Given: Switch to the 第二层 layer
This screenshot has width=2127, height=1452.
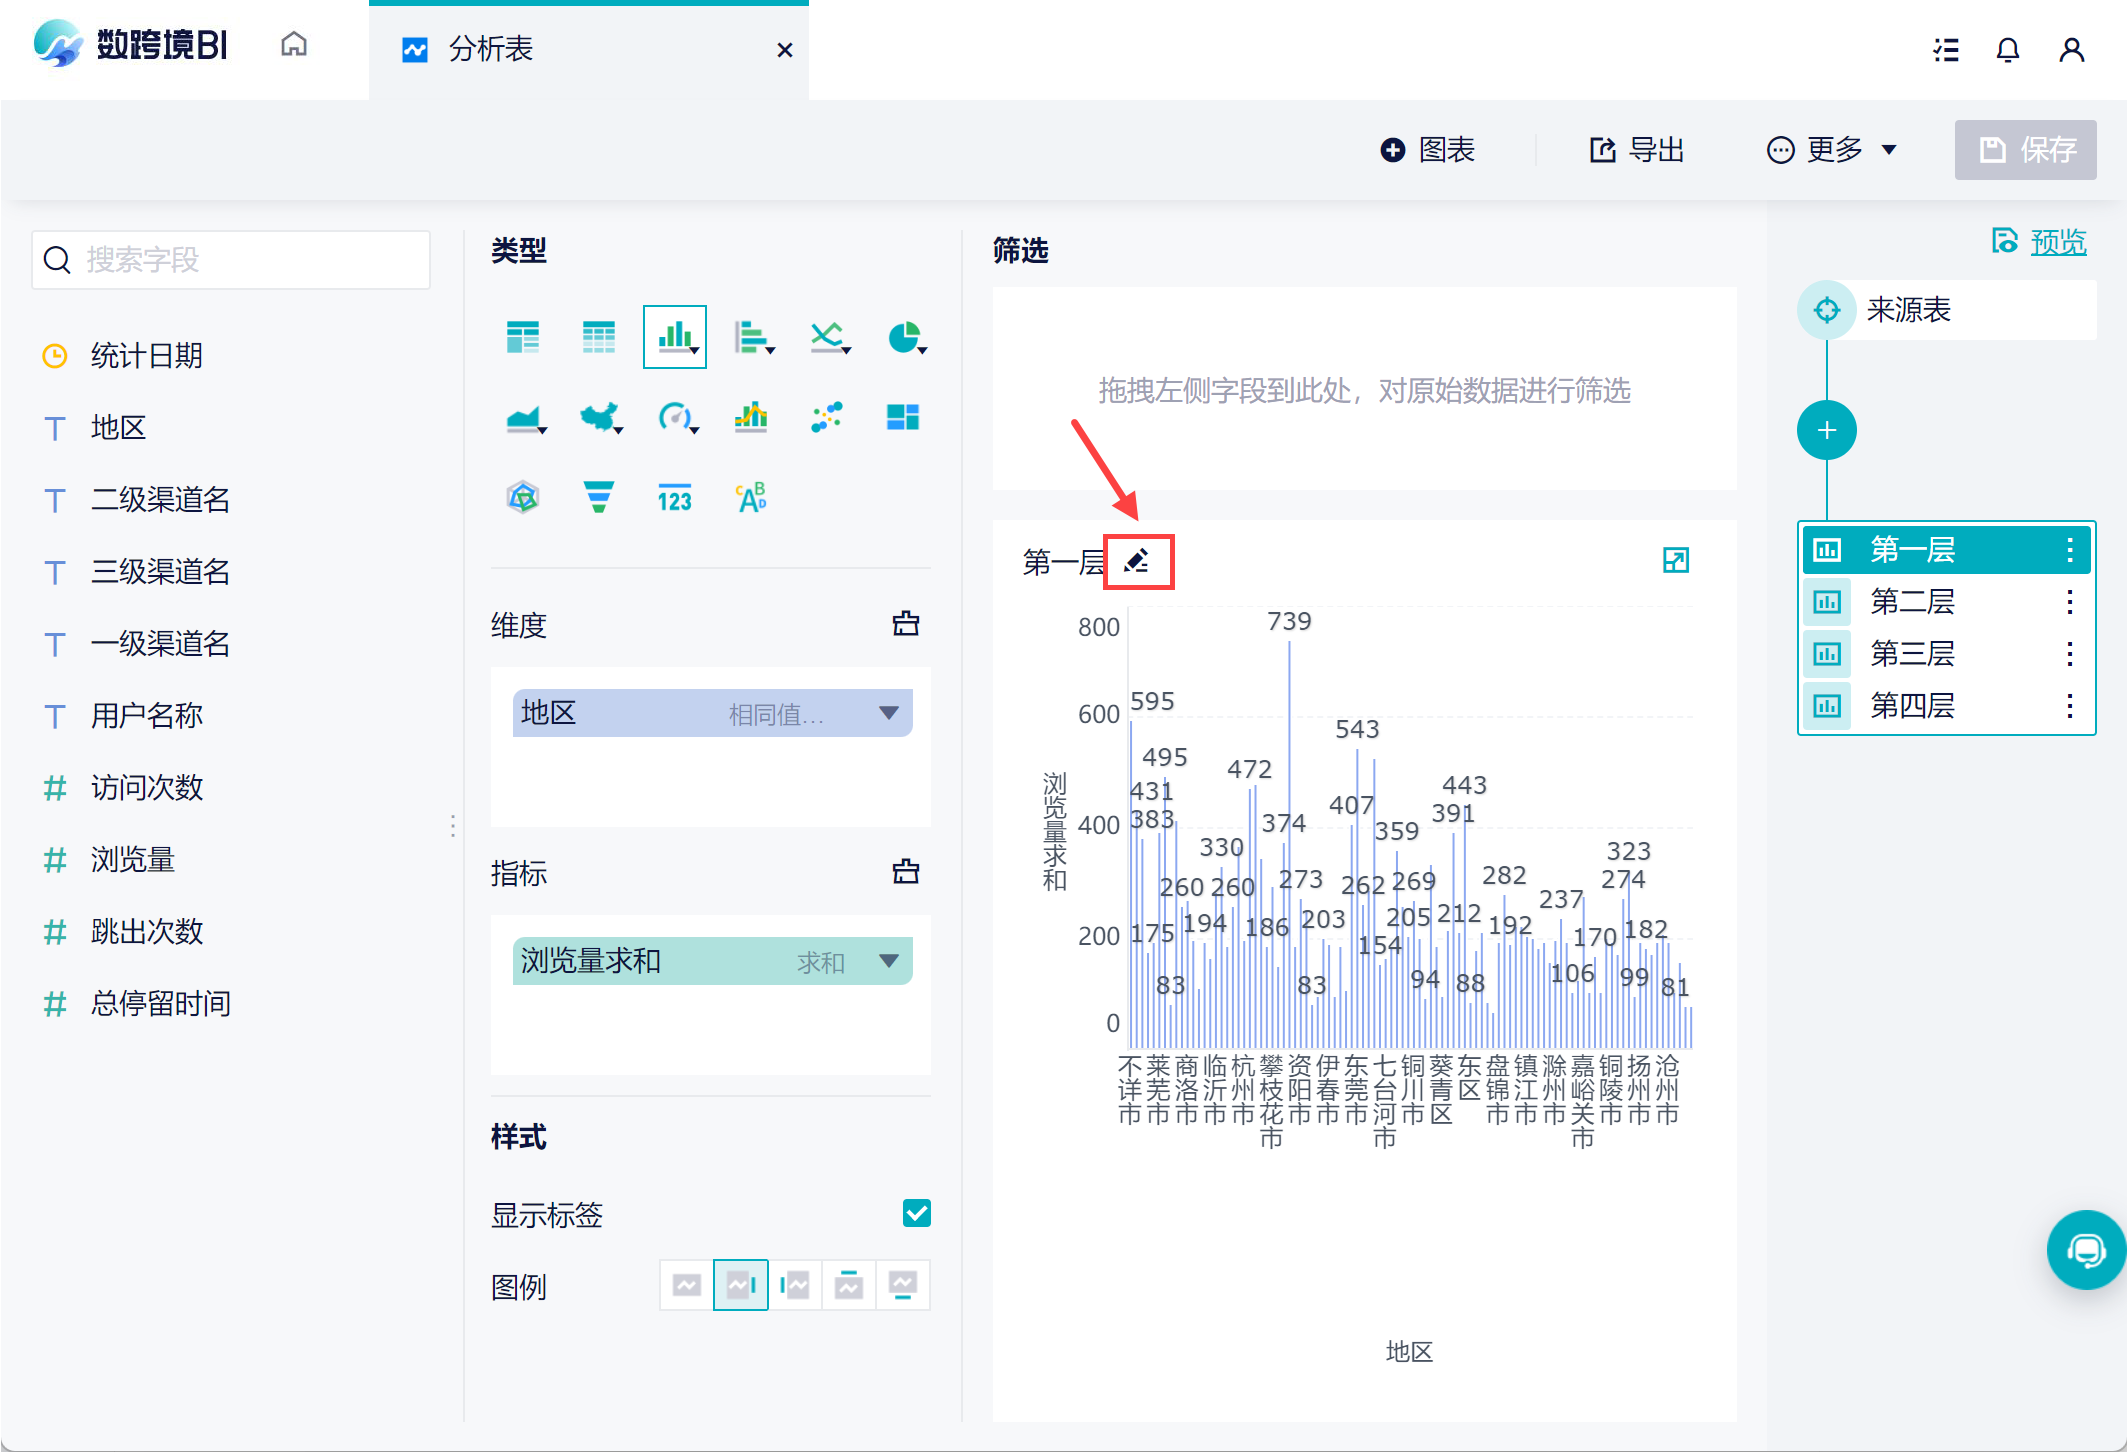Looking at the screenshot, I should 1912,602.
